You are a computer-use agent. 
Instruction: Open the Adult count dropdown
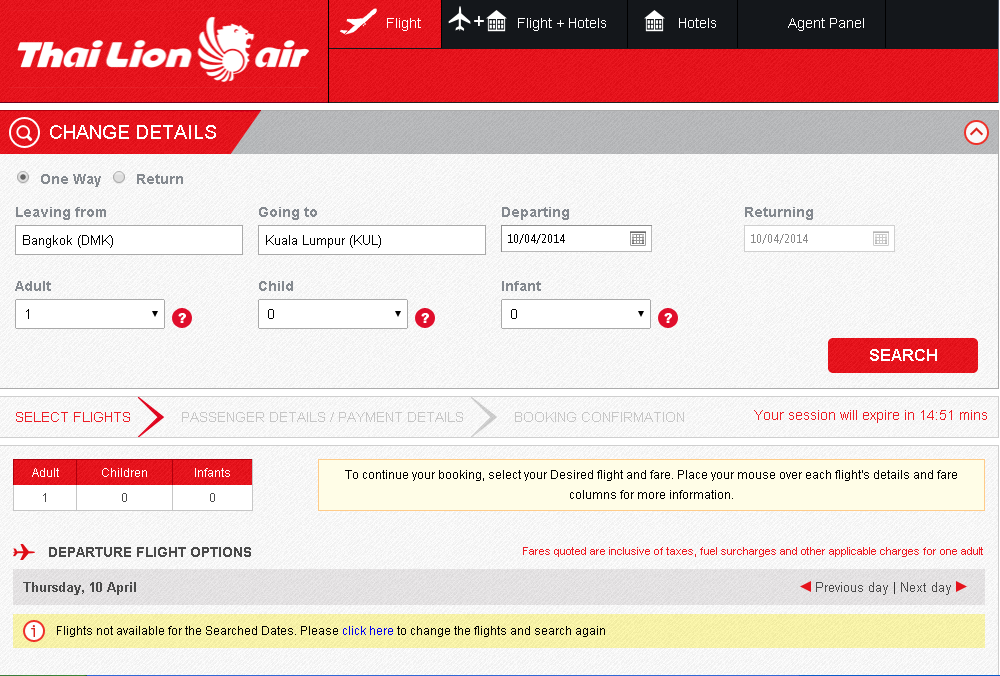coord(90,314)
